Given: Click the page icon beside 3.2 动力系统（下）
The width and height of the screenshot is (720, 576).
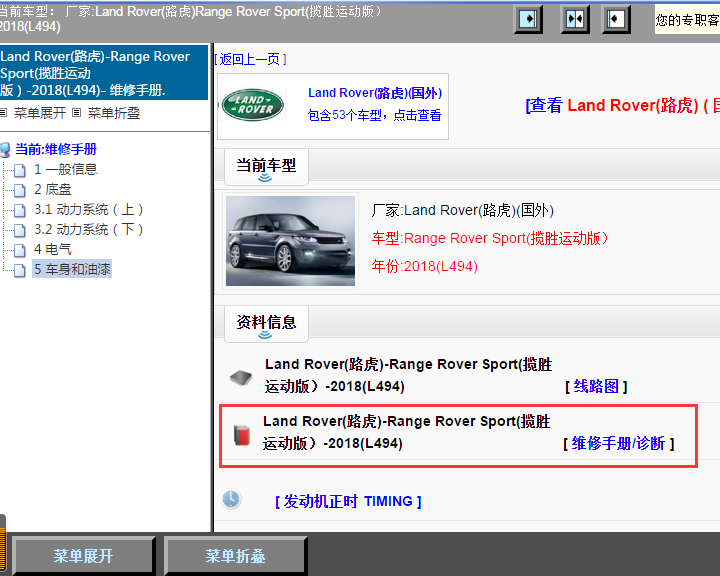Looking at the screenshot, I should coord(20,230).
